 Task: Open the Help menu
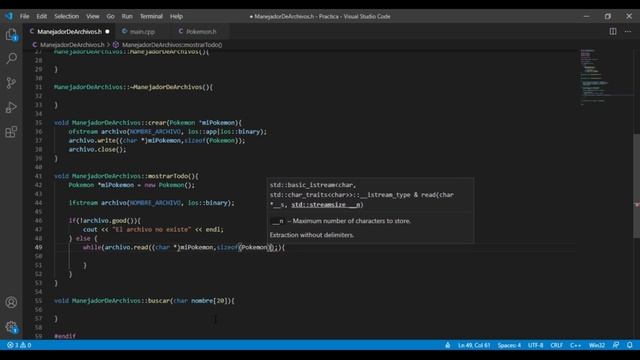(x=176, y=16)
